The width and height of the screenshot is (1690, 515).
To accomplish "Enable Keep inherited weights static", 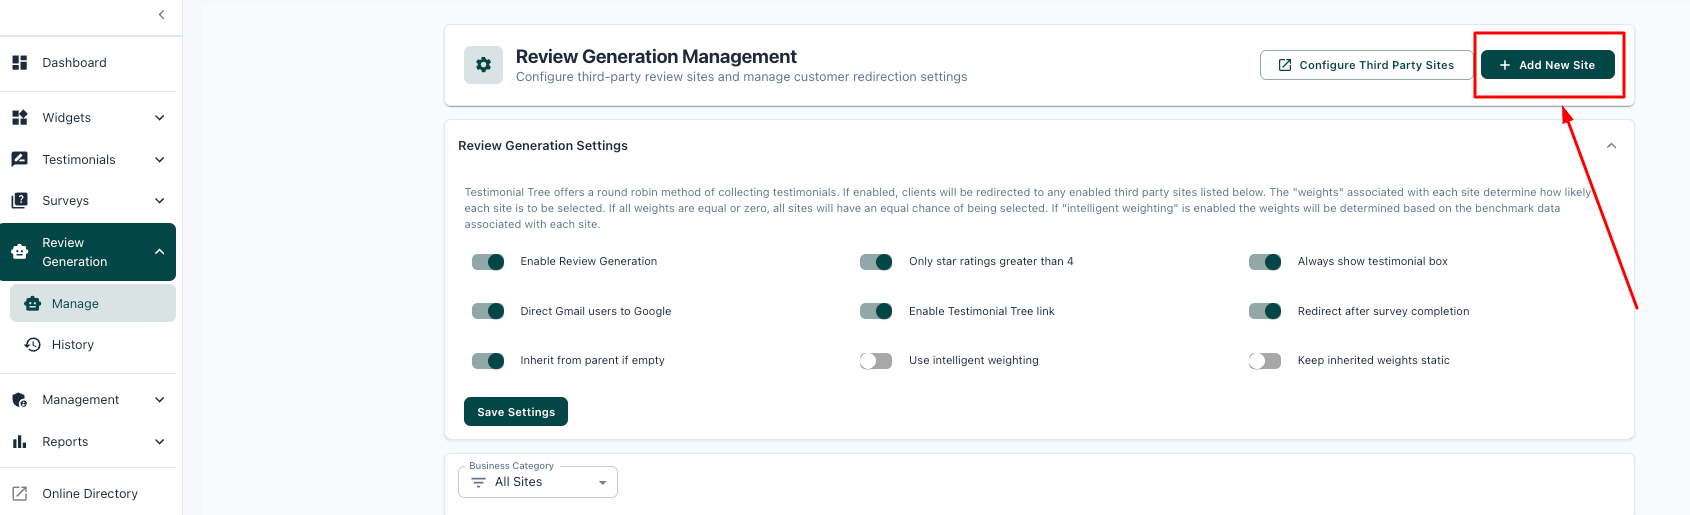I will [1264, 361].
